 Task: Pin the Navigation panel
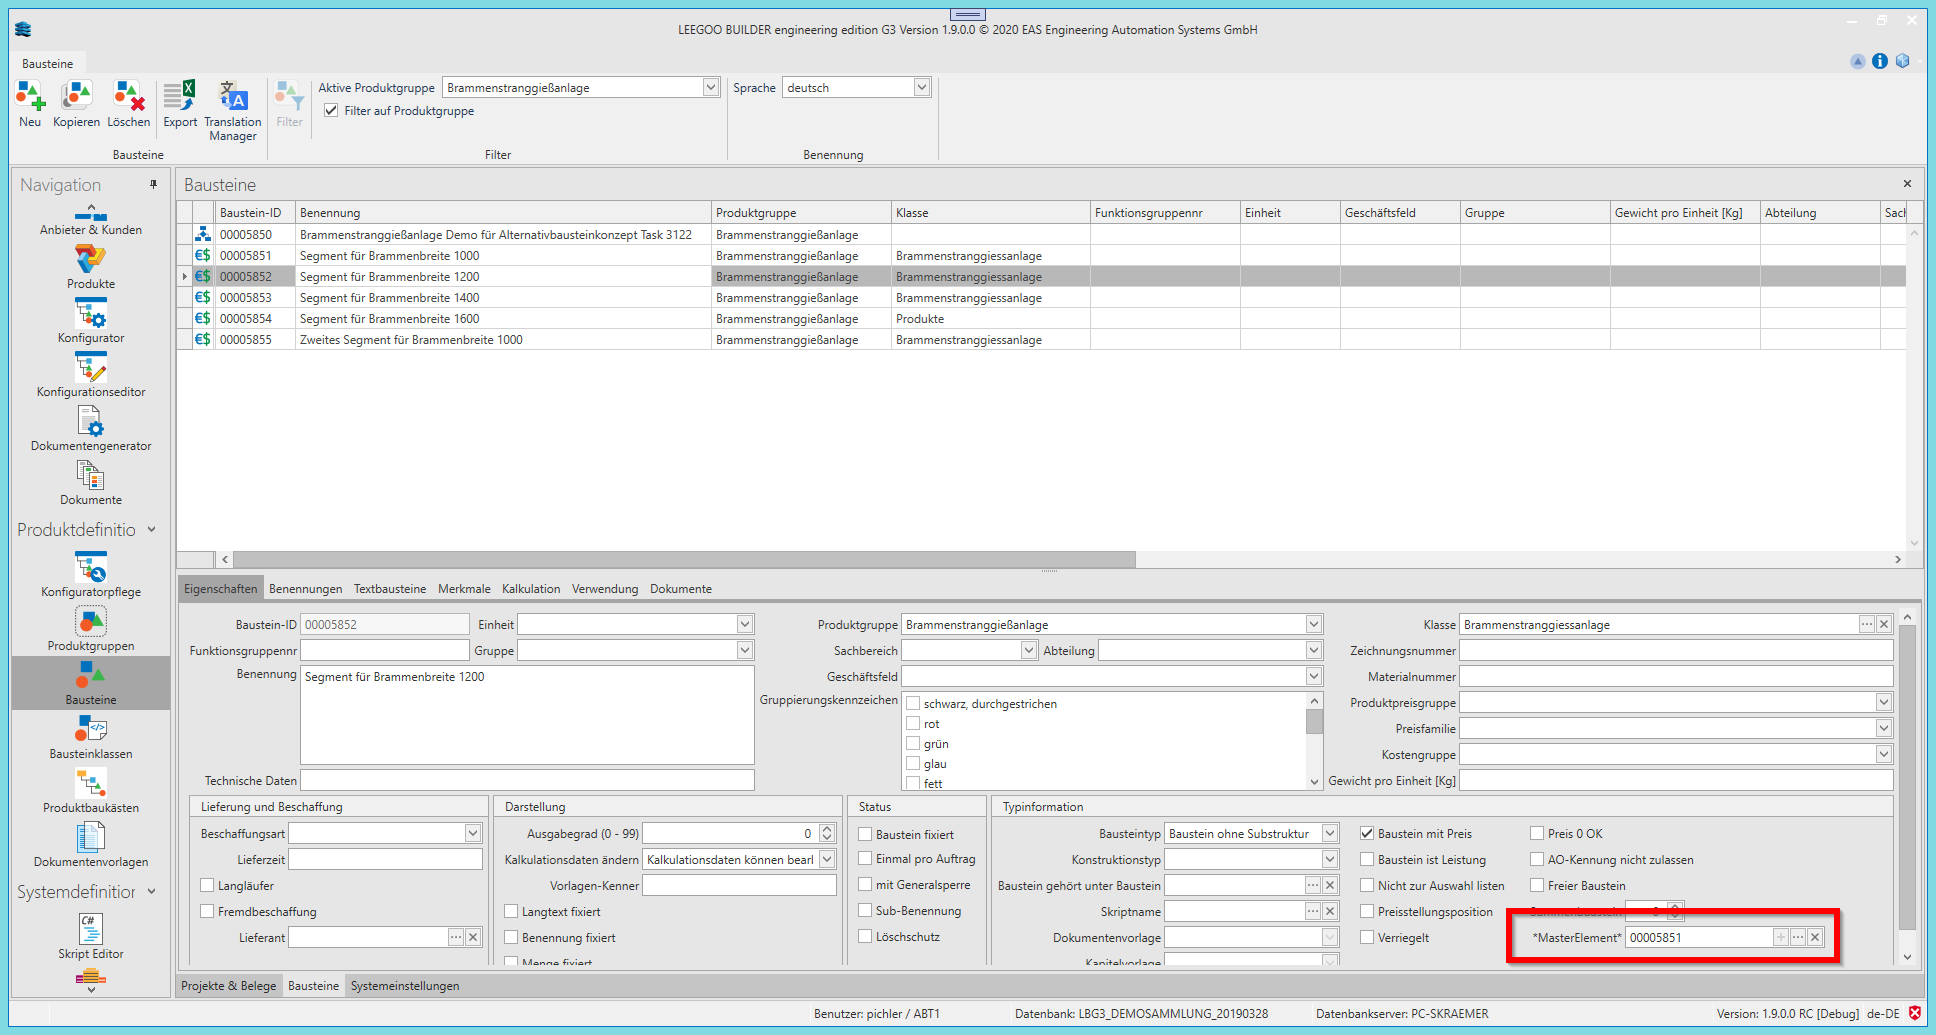tap(153, 184)
